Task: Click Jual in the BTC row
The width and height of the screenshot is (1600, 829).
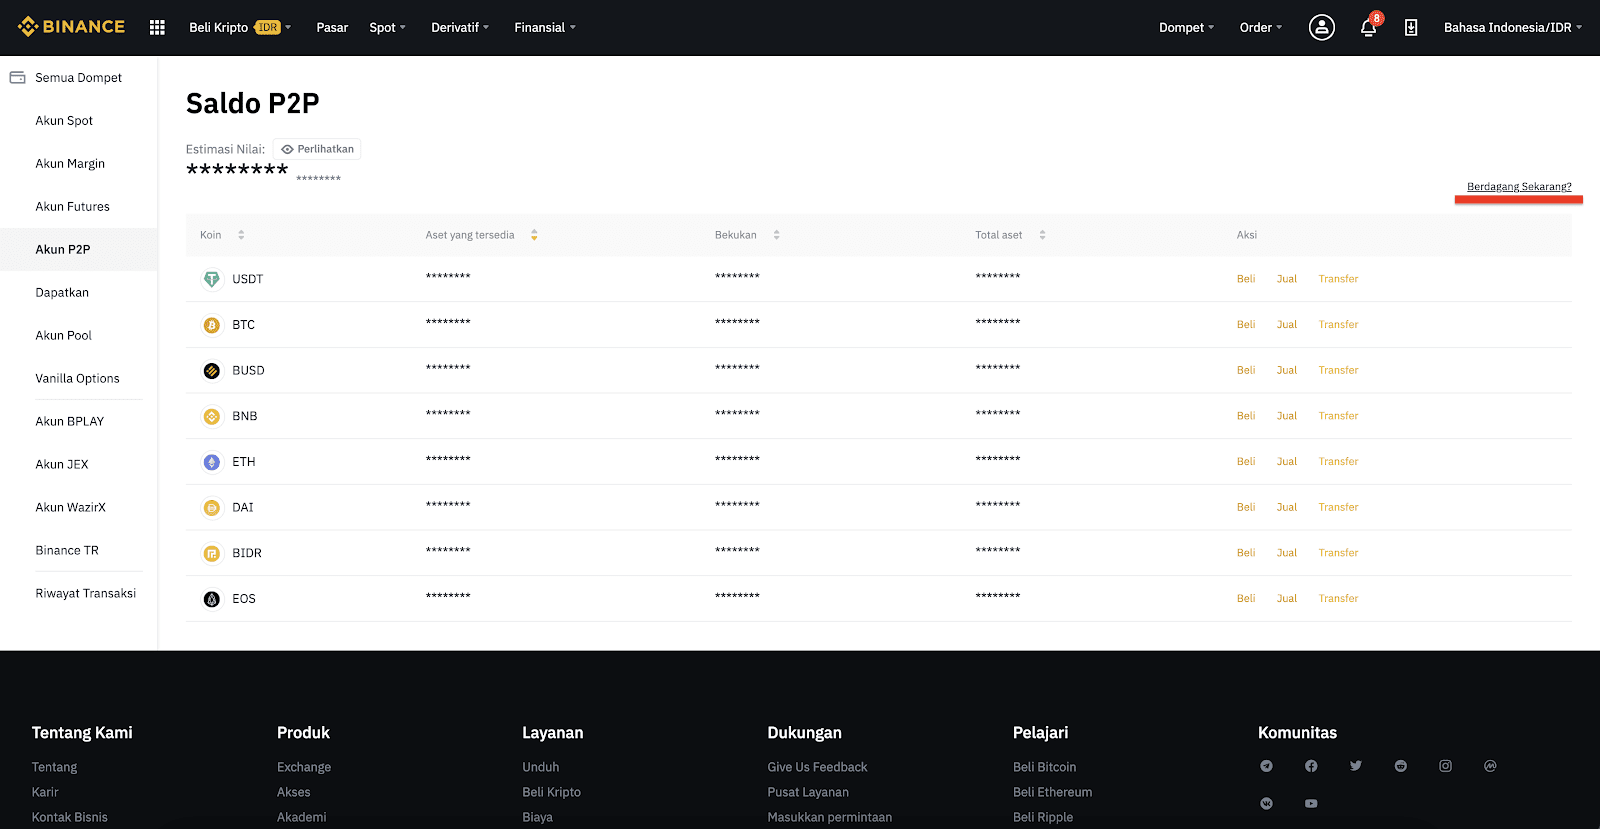Action: coord(1287,325)
